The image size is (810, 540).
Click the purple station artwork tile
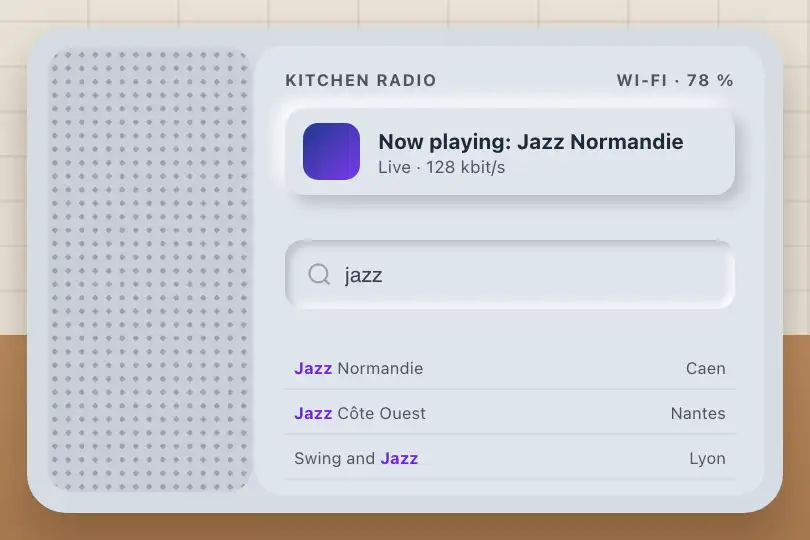click(331, 151)
